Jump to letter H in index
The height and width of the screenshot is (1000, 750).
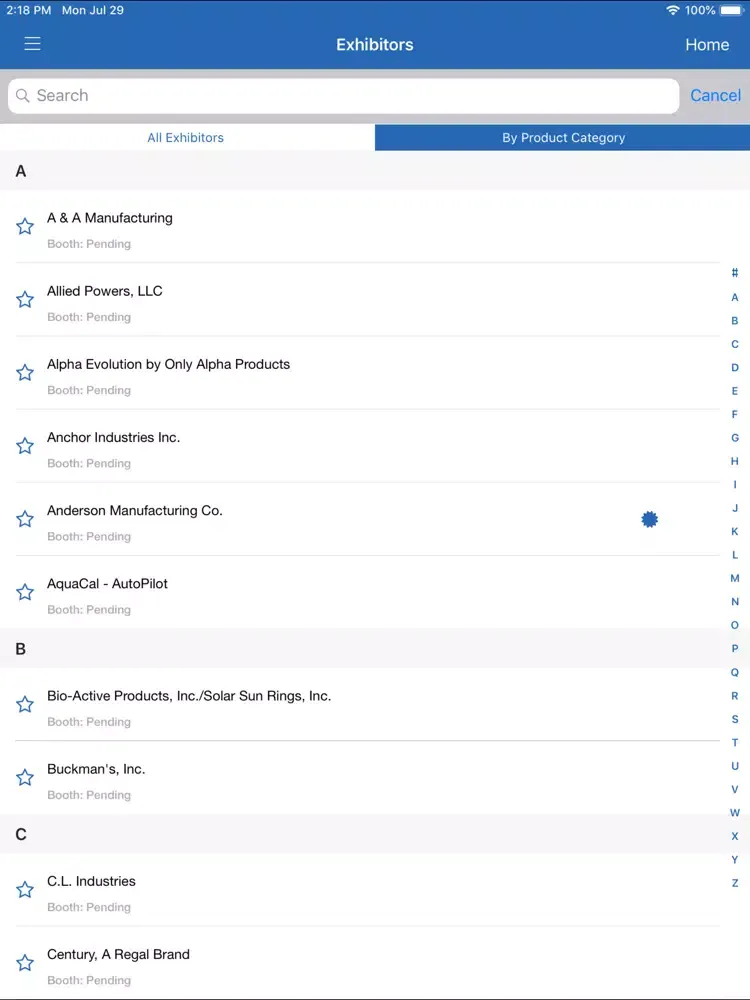click(735, 461)
